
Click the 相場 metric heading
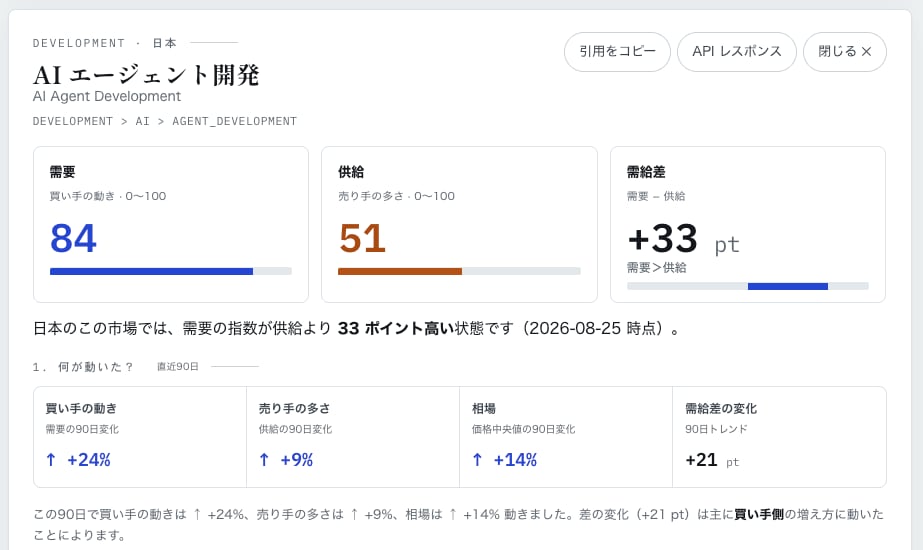(x=484, y=408)
